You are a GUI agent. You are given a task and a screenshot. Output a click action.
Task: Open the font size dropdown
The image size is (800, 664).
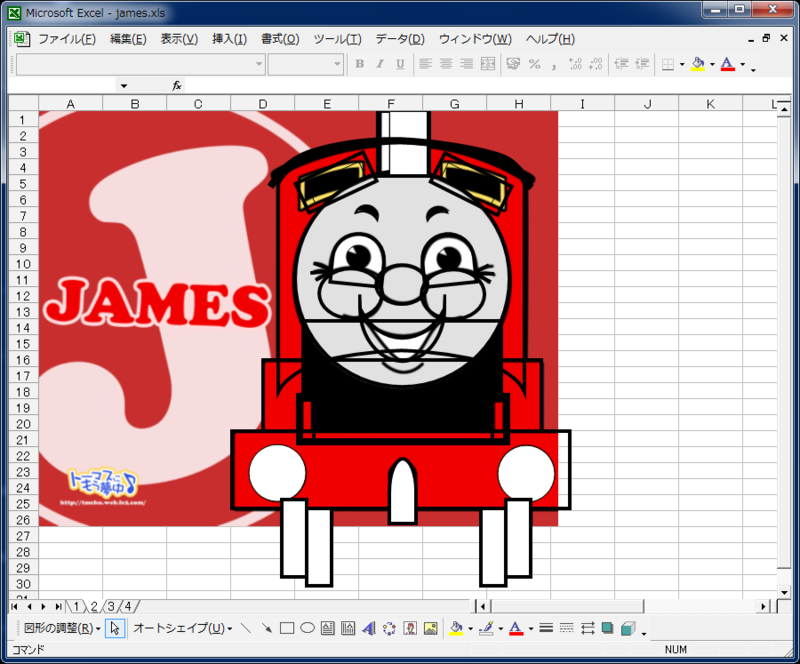pyautogui.click(x=337, y=64)
